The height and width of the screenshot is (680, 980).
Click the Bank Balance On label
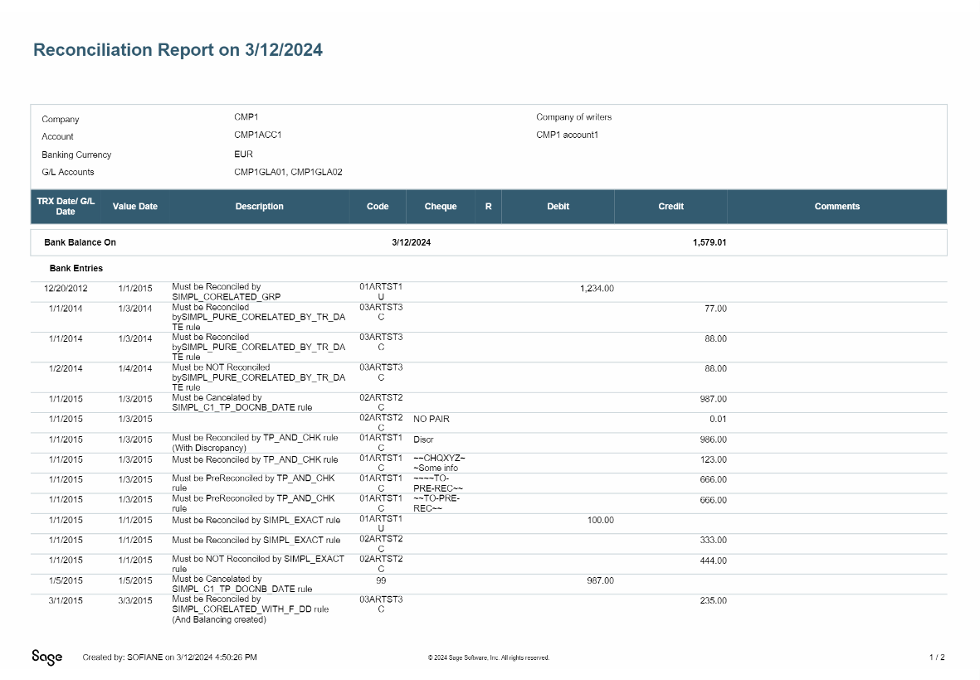point(87,243)
